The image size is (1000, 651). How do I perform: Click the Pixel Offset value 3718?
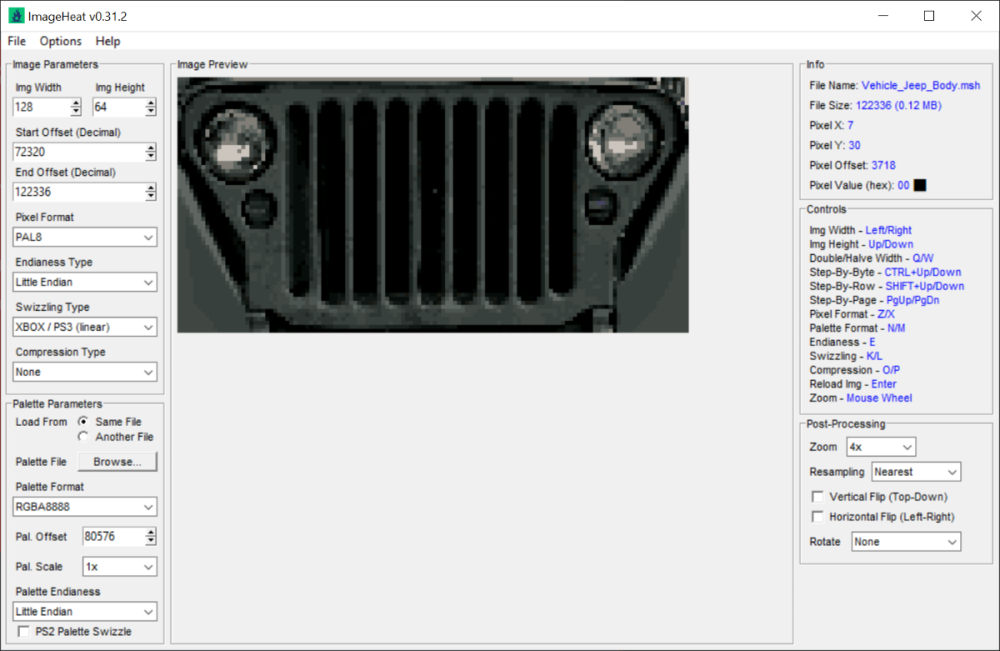[x=883, y=165]
